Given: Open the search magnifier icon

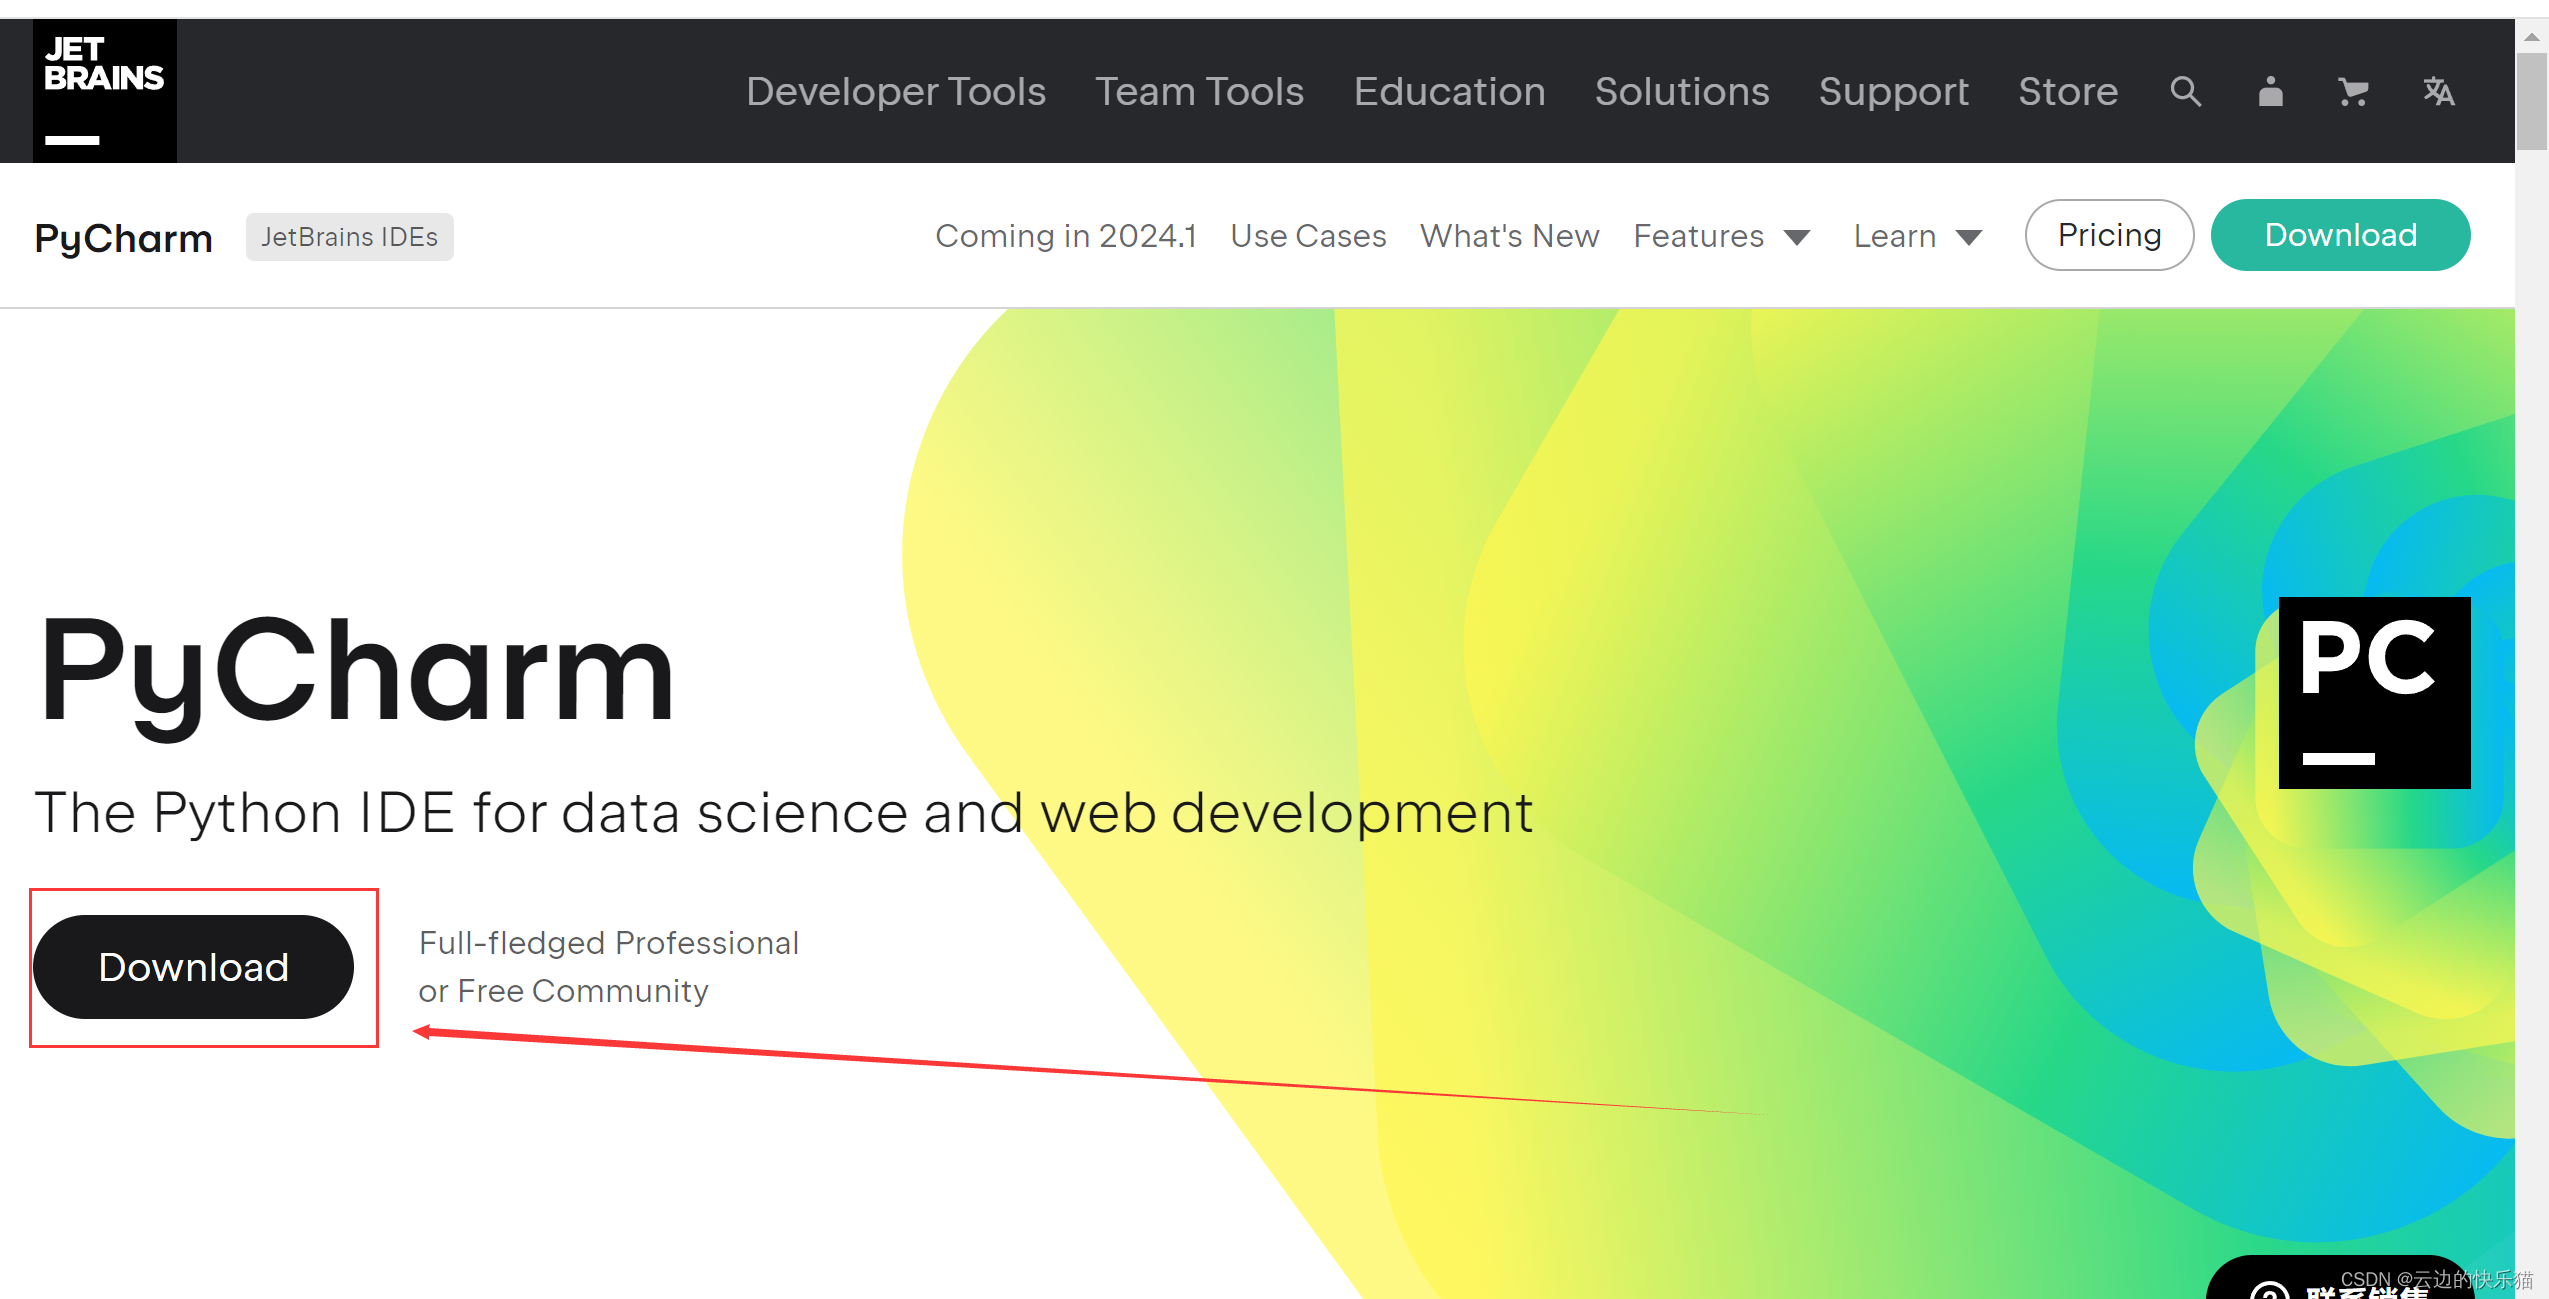Looking at the screenshot, I should click(2185, 92).
